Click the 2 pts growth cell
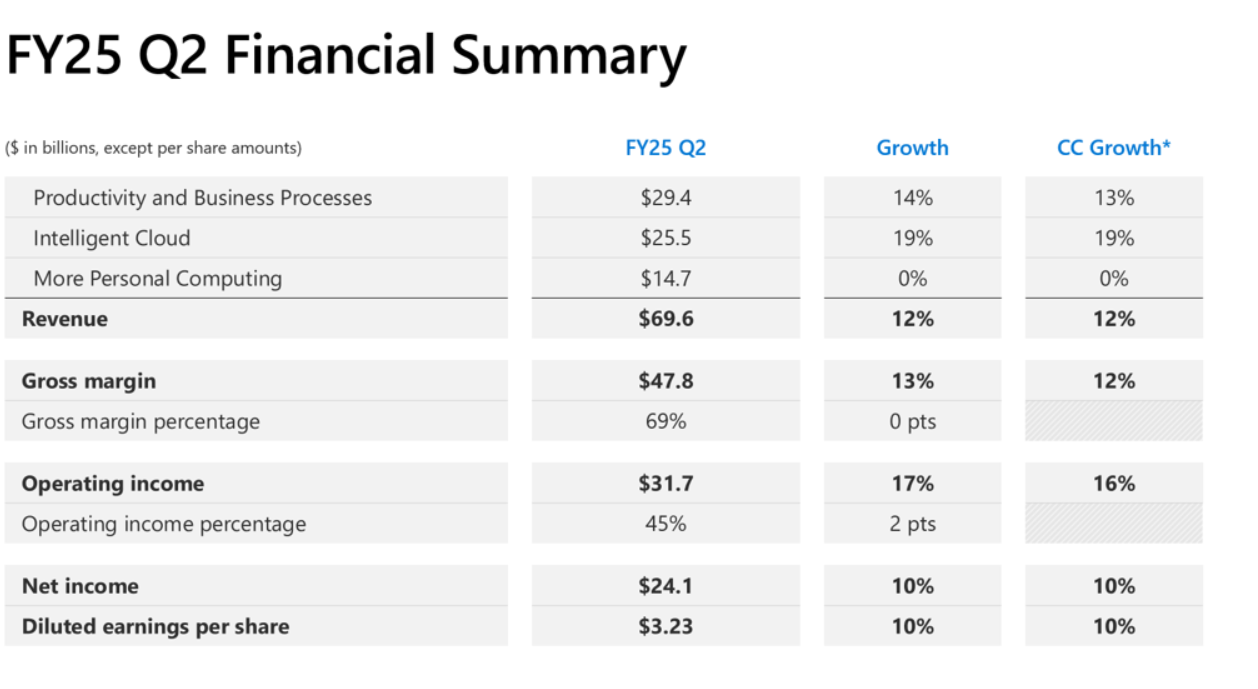 click(912, 524)
